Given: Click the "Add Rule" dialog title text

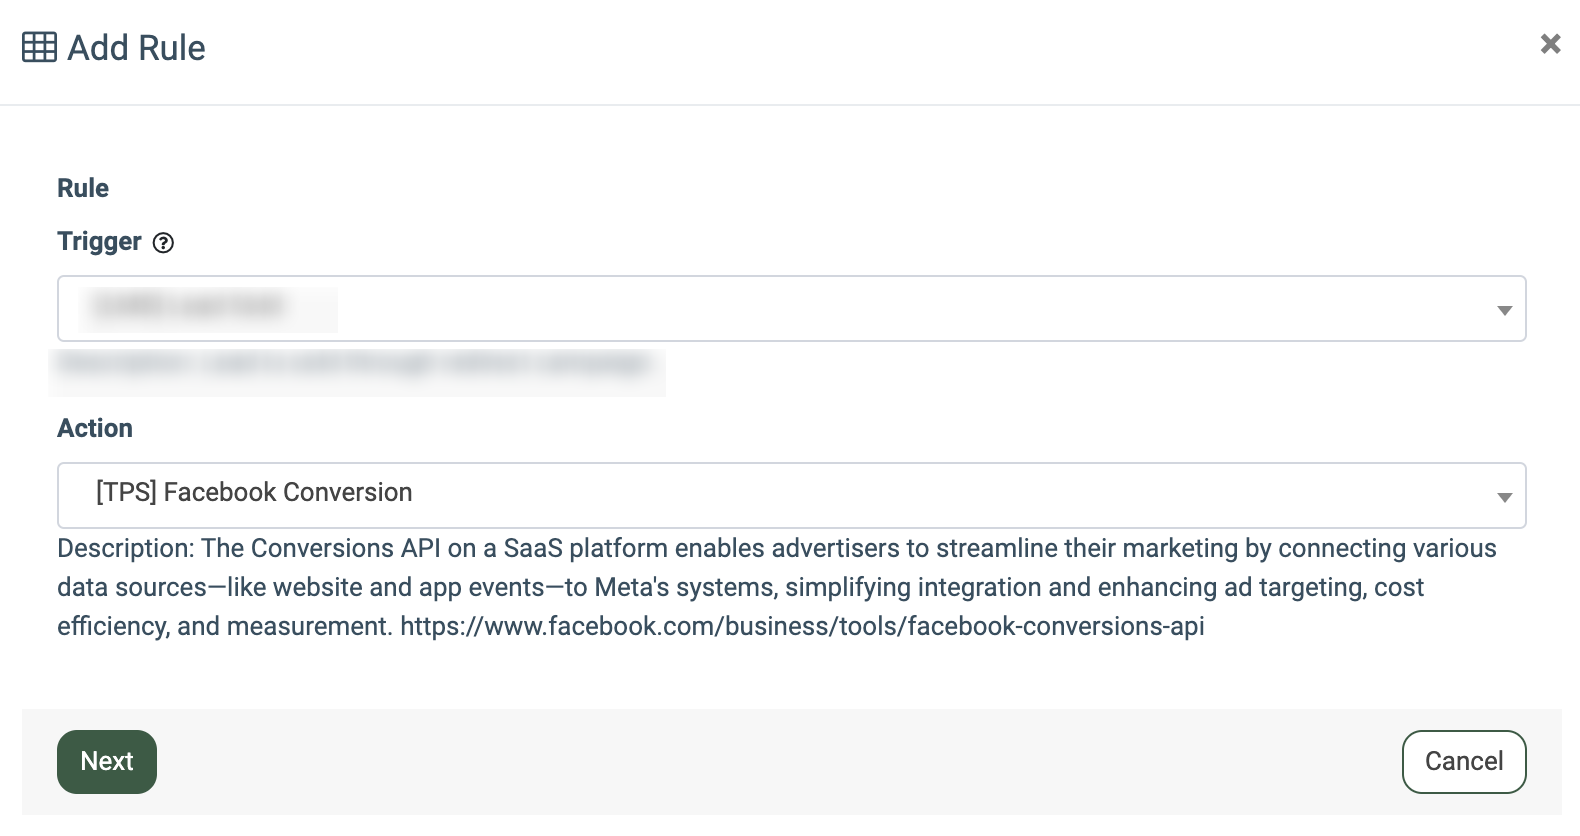Looking at the screenshot, I should click(x=136, y=48).
